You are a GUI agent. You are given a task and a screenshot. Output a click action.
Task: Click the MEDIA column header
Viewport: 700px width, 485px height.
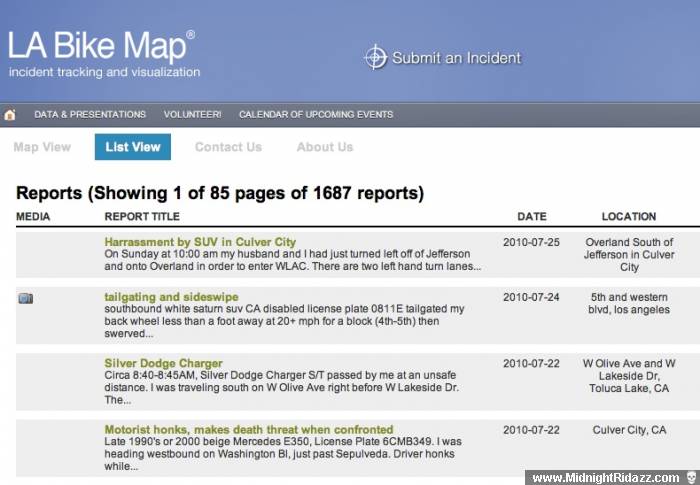[33, 217]
